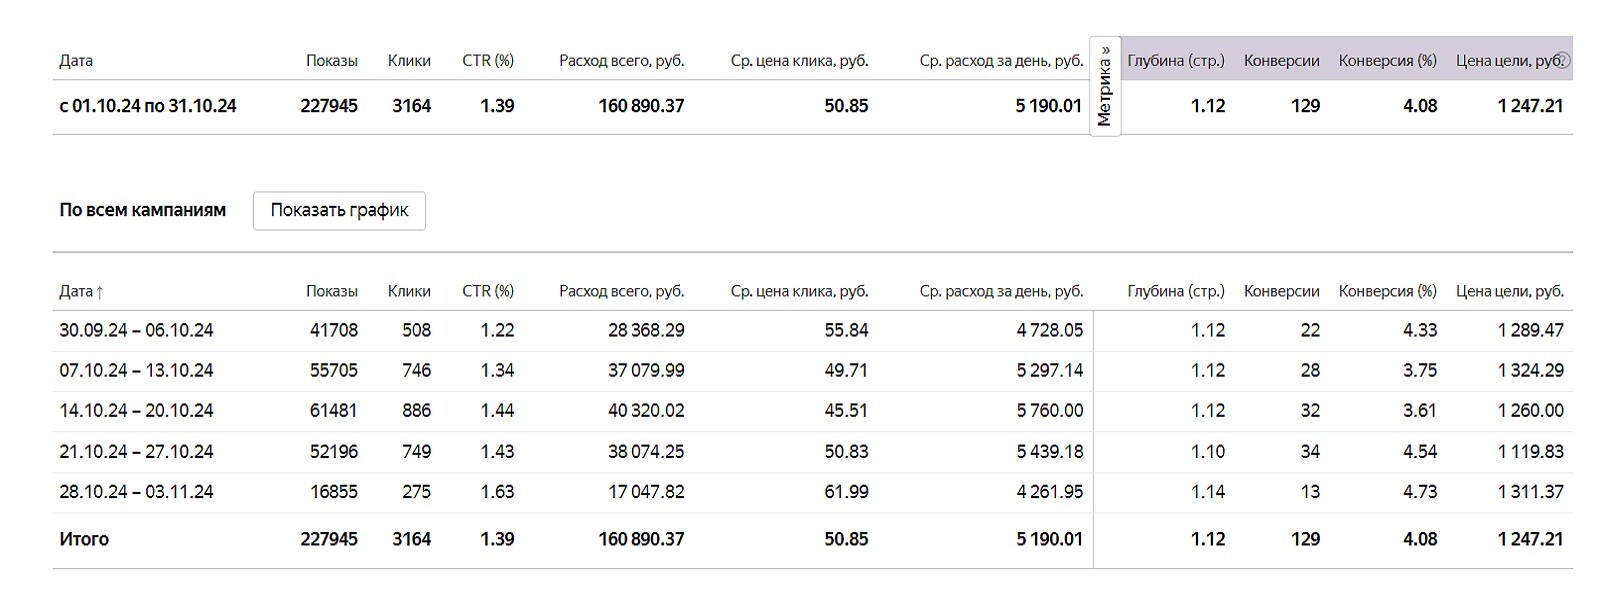Sort weekly table by Ср. расход за день header
The height and width of the screenshot is (600, 1600).
point(1001,291)
